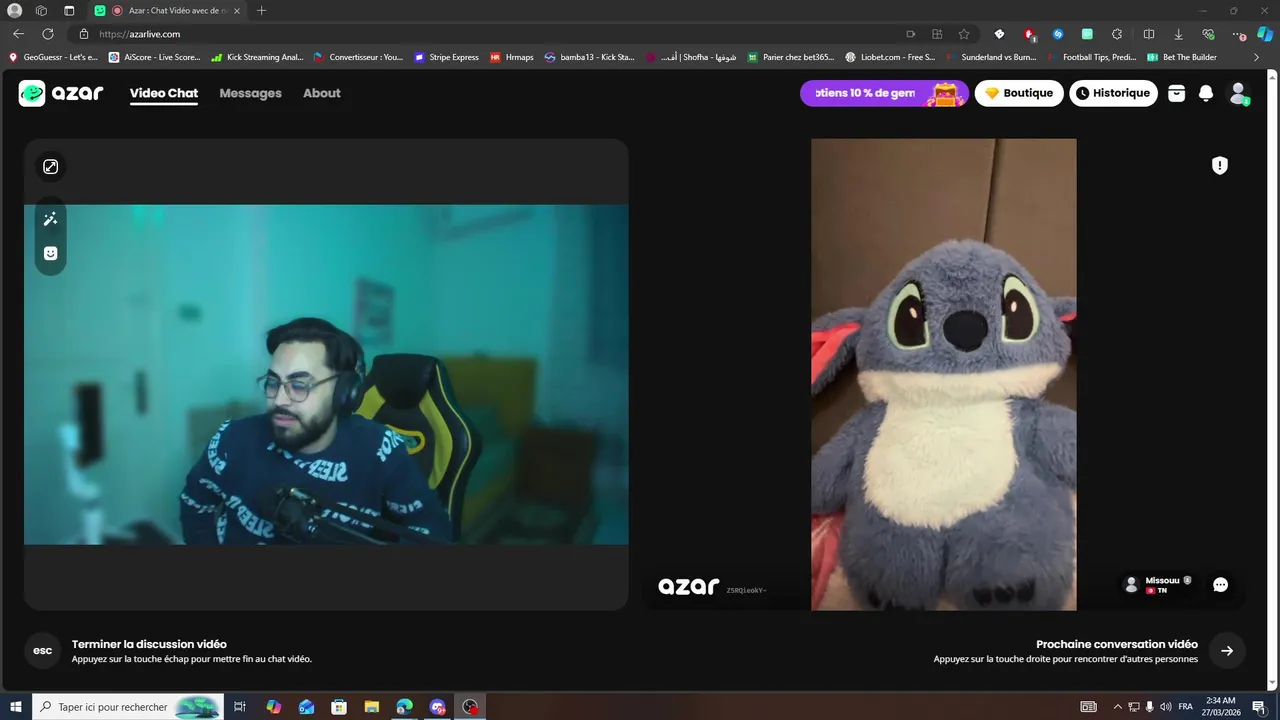Click the gift box icon in the header

tap(1177, 93)
